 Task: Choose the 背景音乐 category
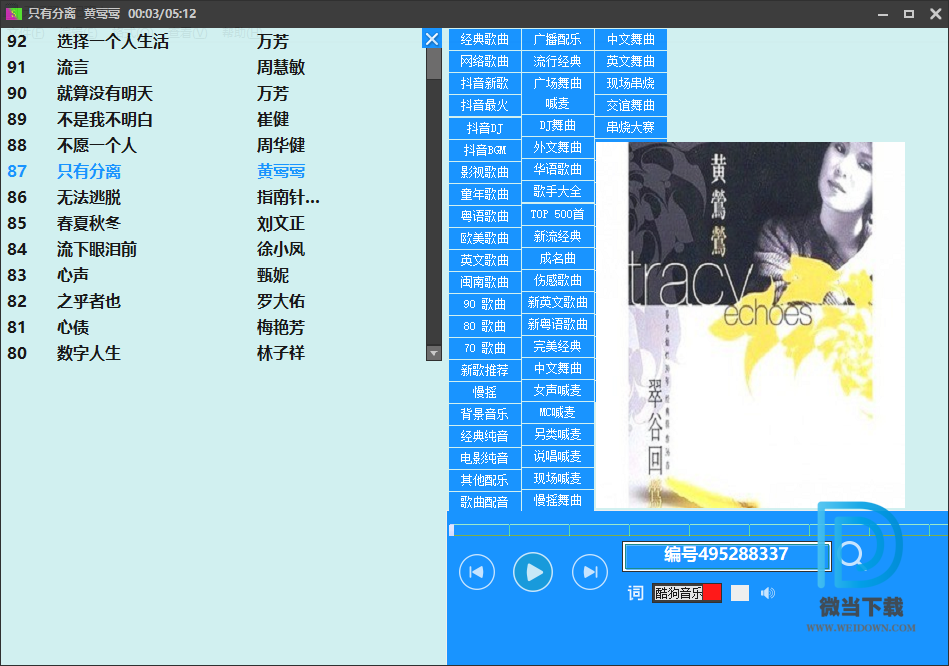tap(485, 414)
